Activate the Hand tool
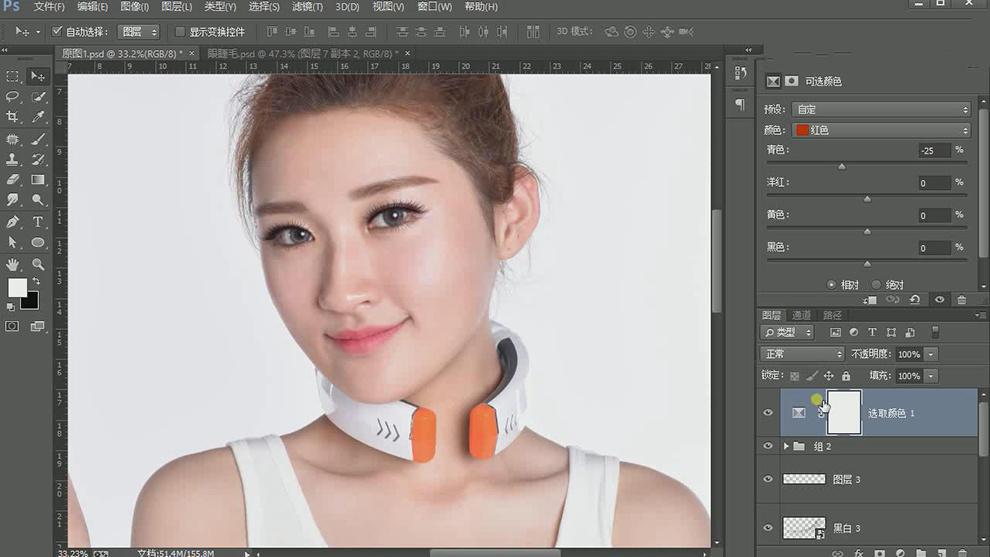The height and width of the screenshot is (557, 990). click(13, 264)
